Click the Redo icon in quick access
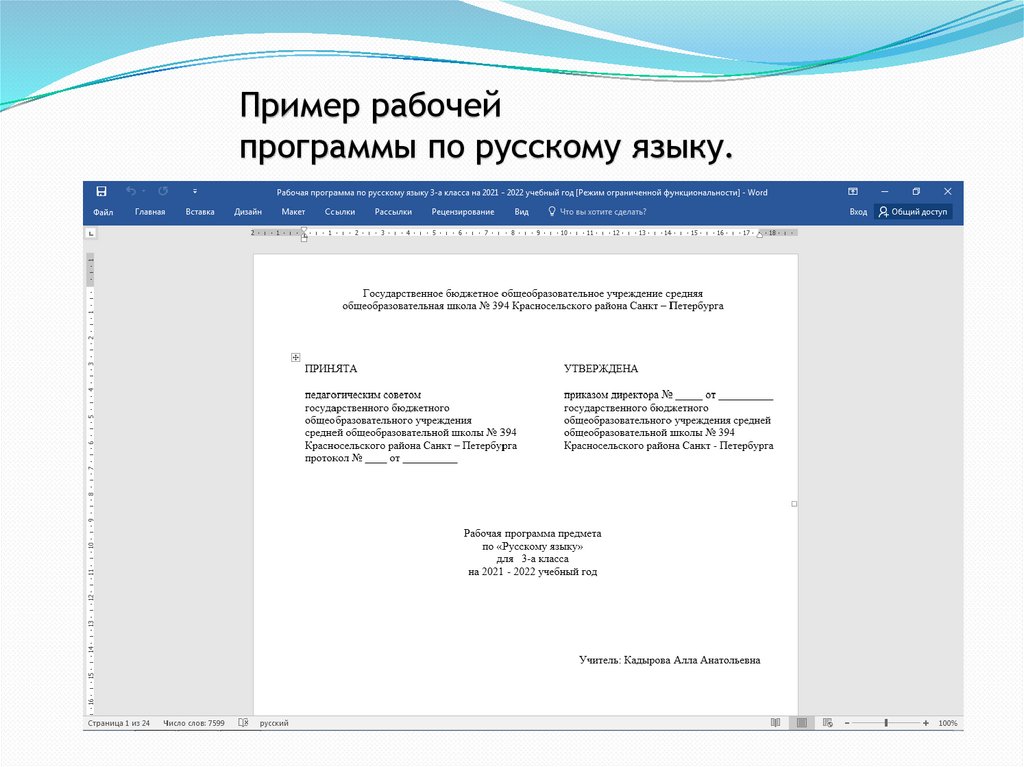 (x=163, y=192)
